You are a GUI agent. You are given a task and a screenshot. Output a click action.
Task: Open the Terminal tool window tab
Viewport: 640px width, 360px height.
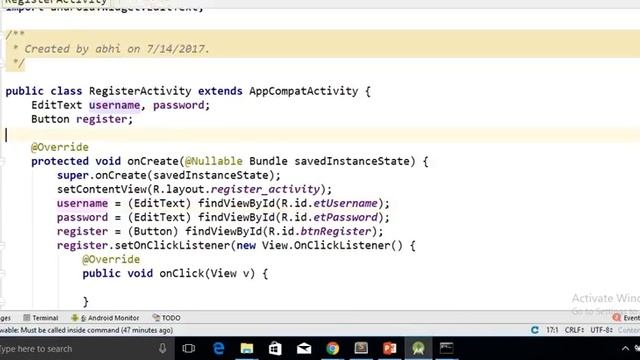coord(41,318)
